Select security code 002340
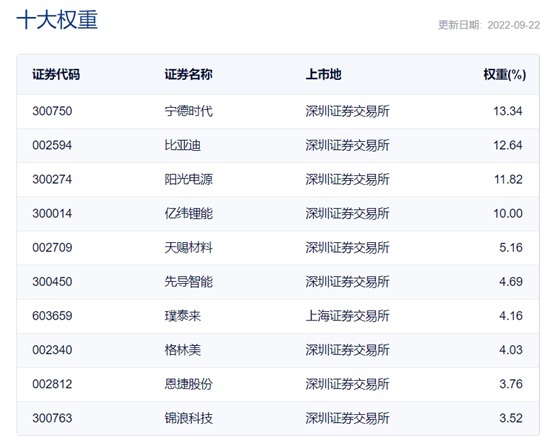Image resolution: width=540 pixels, height=436 pixels. 52,350
